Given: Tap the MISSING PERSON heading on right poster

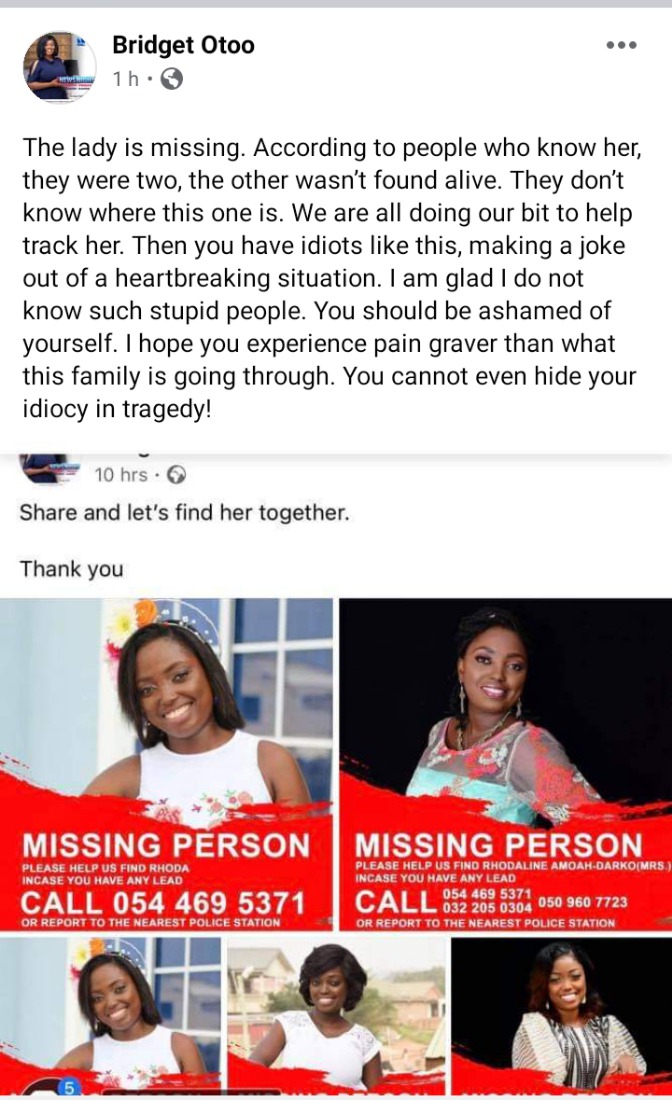Looking at the screenshot, I should [x=499, y=845].
